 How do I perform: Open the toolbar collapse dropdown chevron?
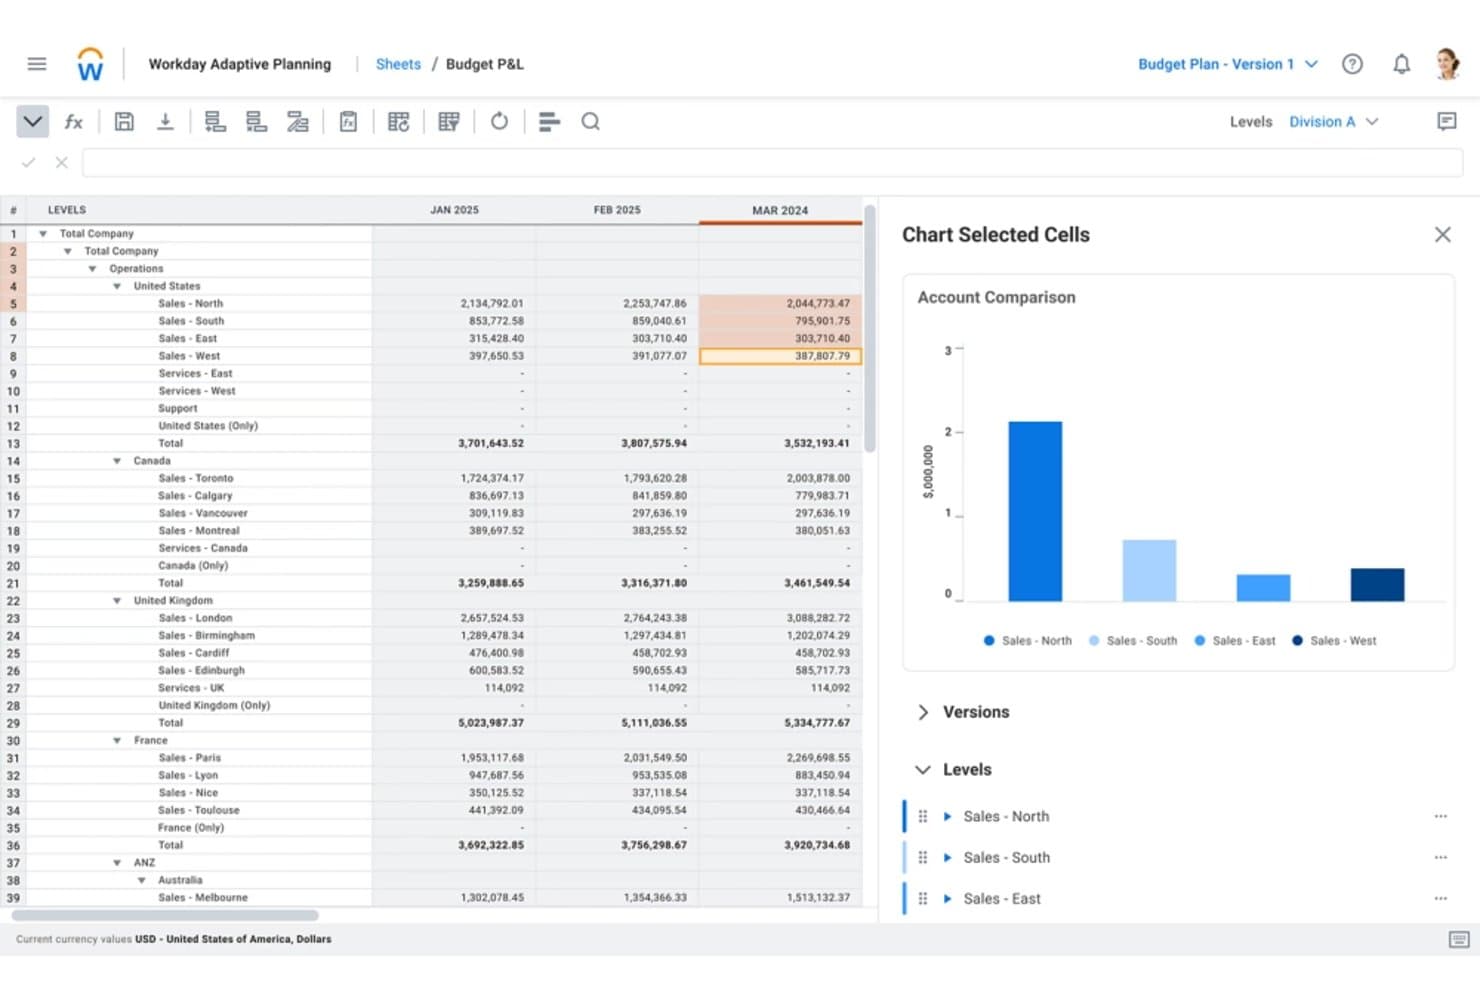coord(32,122)
